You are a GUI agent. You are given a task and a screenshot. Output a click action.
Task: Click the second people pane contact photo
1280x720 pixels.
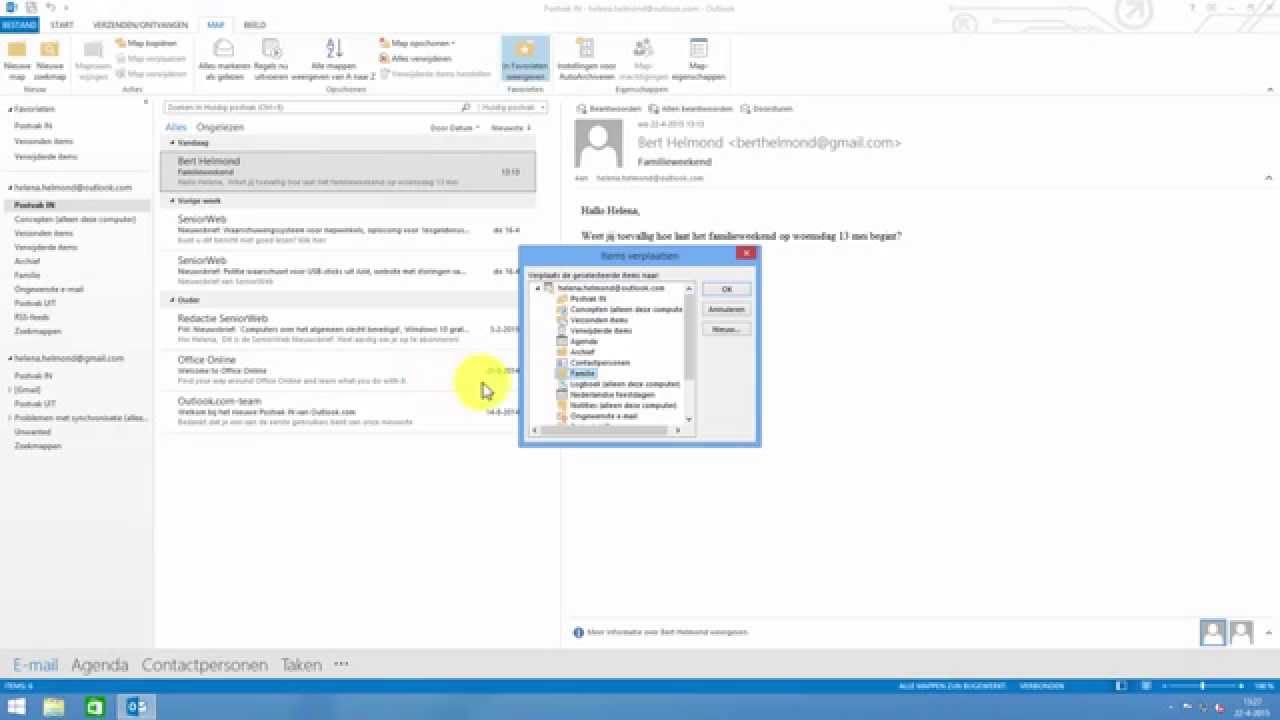(1241, 632)
